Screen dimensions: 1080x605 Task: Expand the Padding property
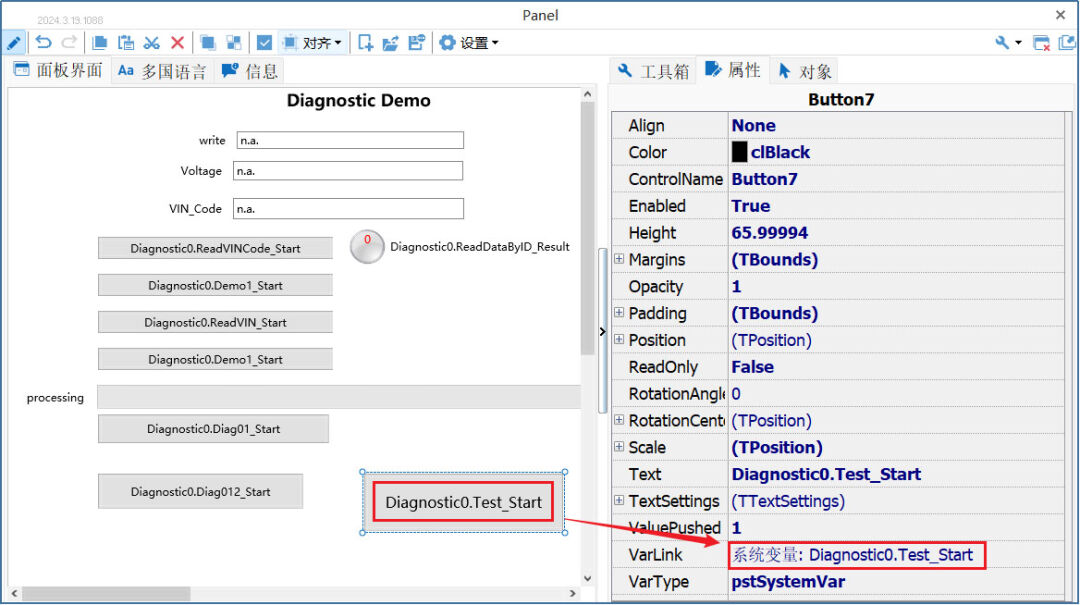pos(619,313)
